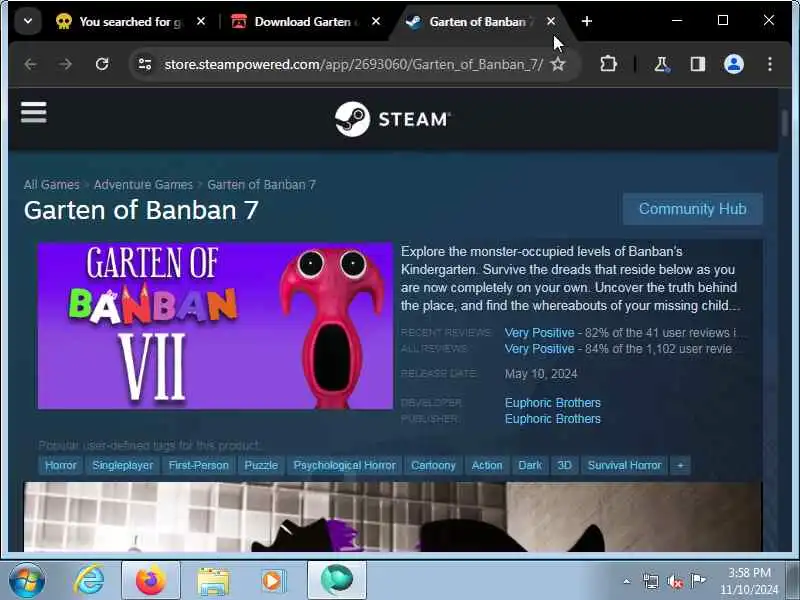Open the Chrome profile avatar
800x600 pixels.
(x=734, y=64)
